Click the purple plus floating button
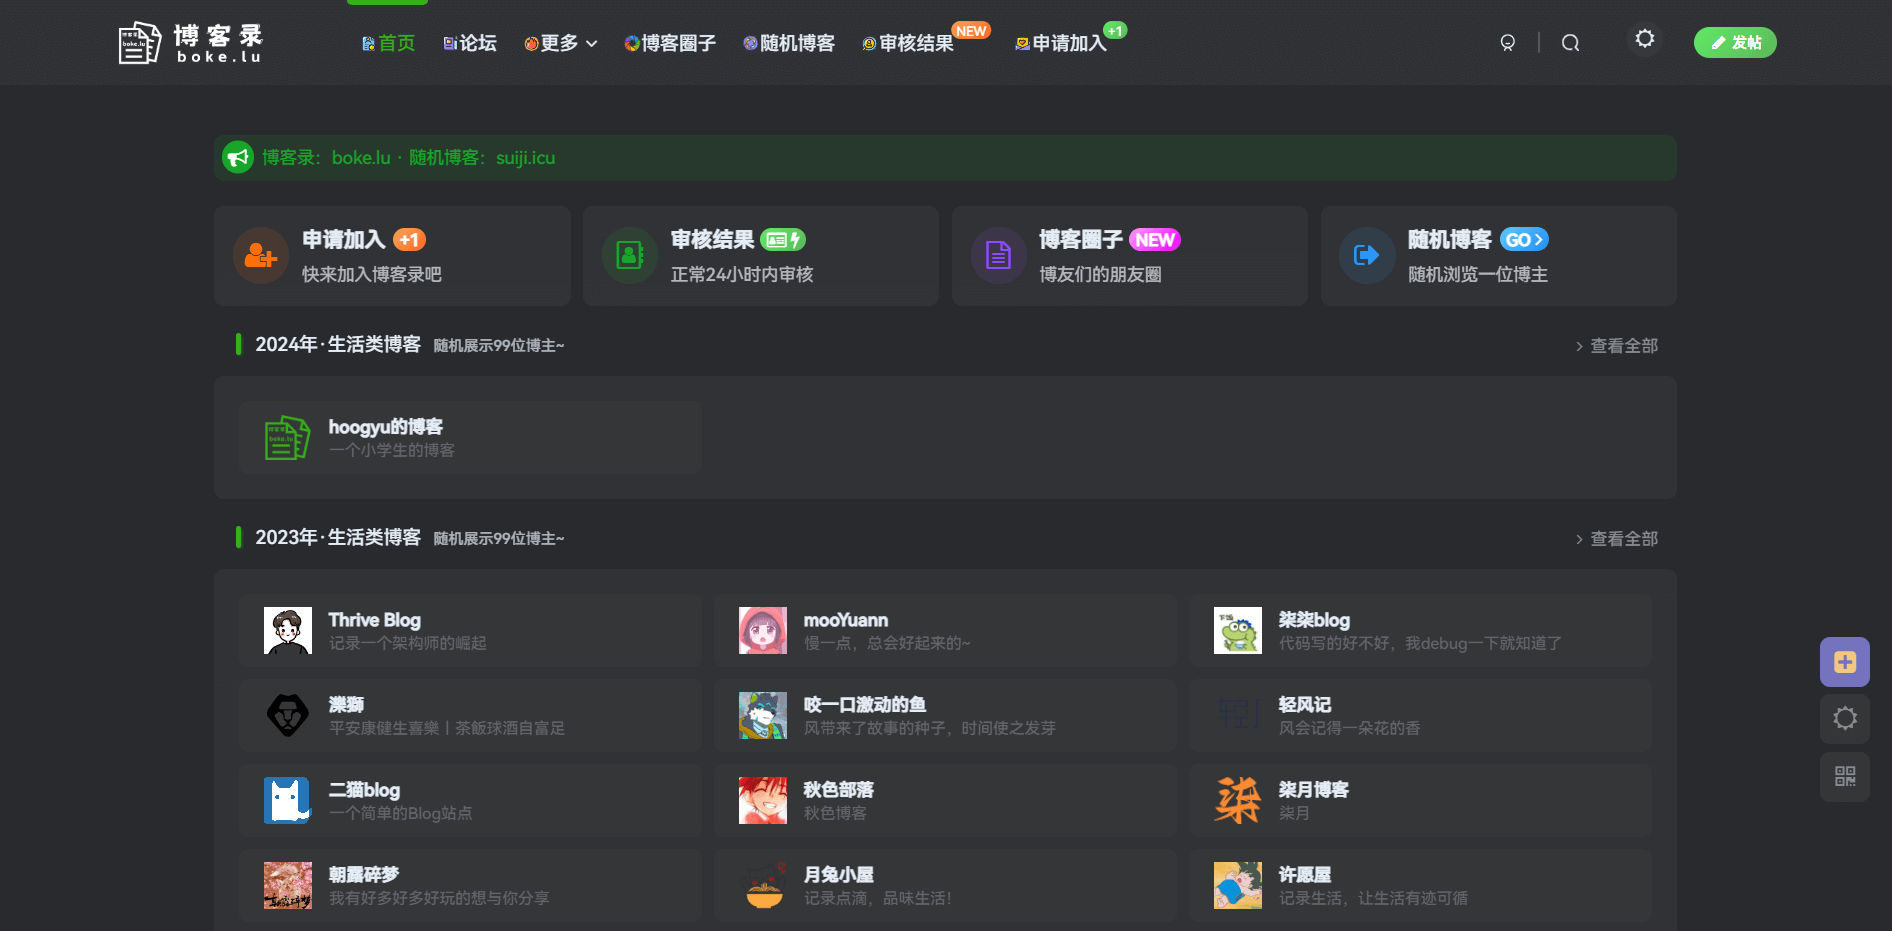Viewport: 1892px width, 931px height. (1844, 662)
